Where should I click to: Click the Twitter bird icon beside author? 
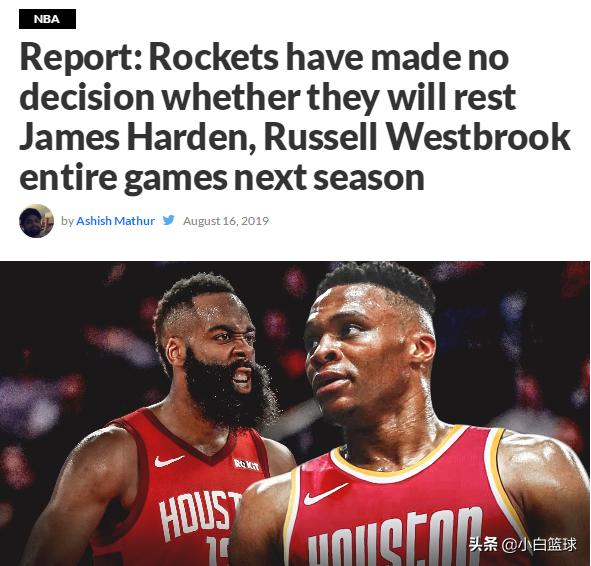tap(168, 220)
